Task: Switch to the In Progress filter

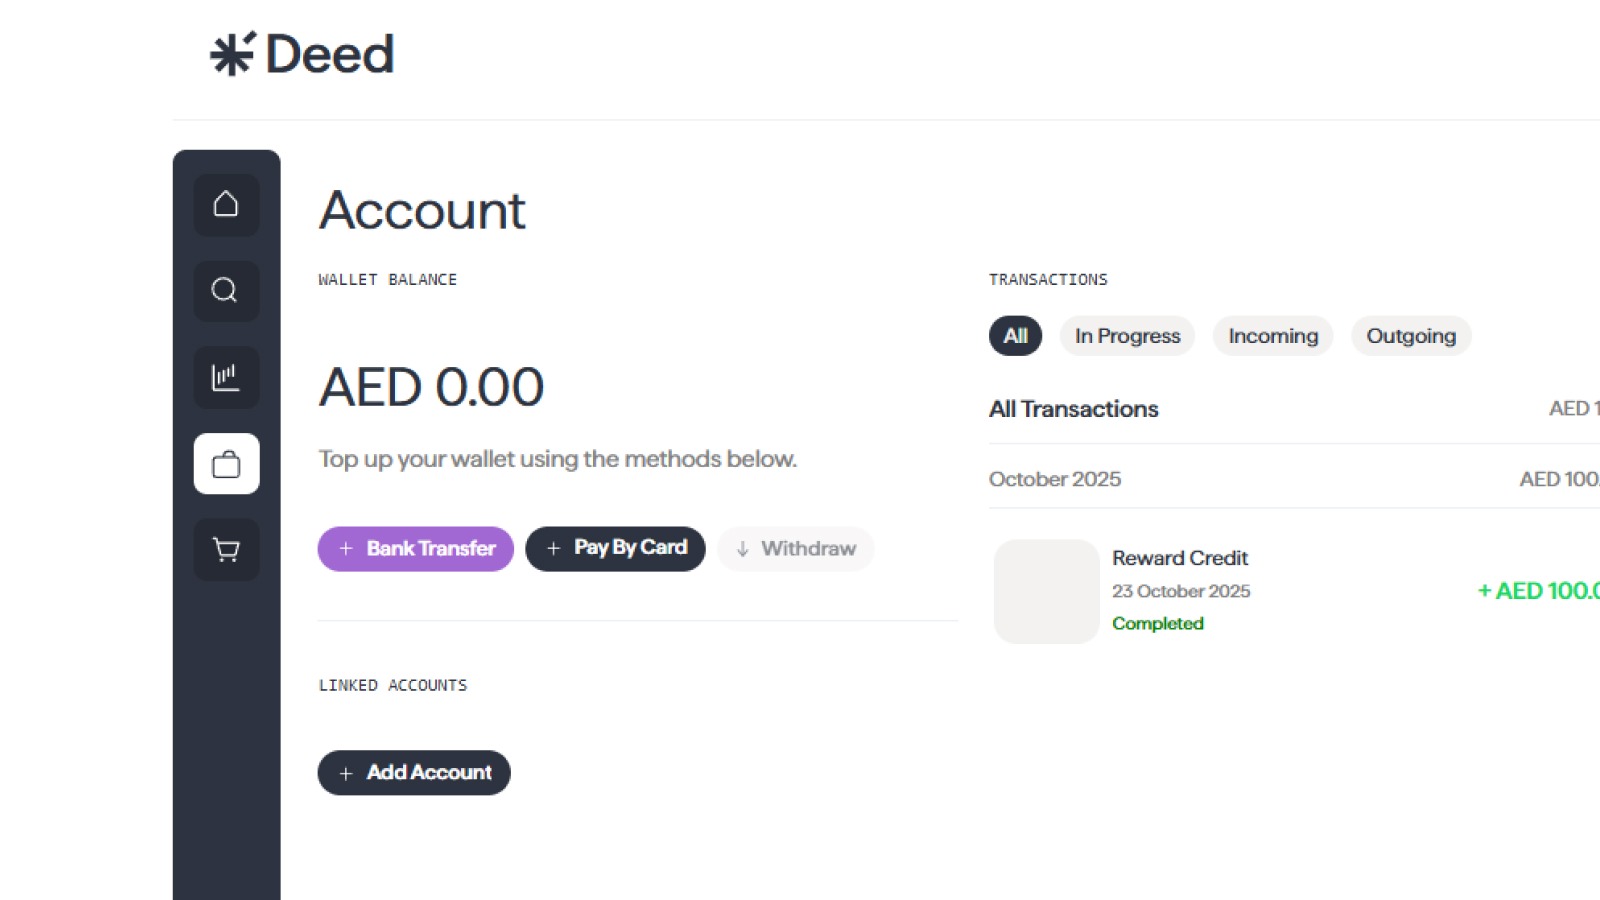Action: (x=1126, y=336)
